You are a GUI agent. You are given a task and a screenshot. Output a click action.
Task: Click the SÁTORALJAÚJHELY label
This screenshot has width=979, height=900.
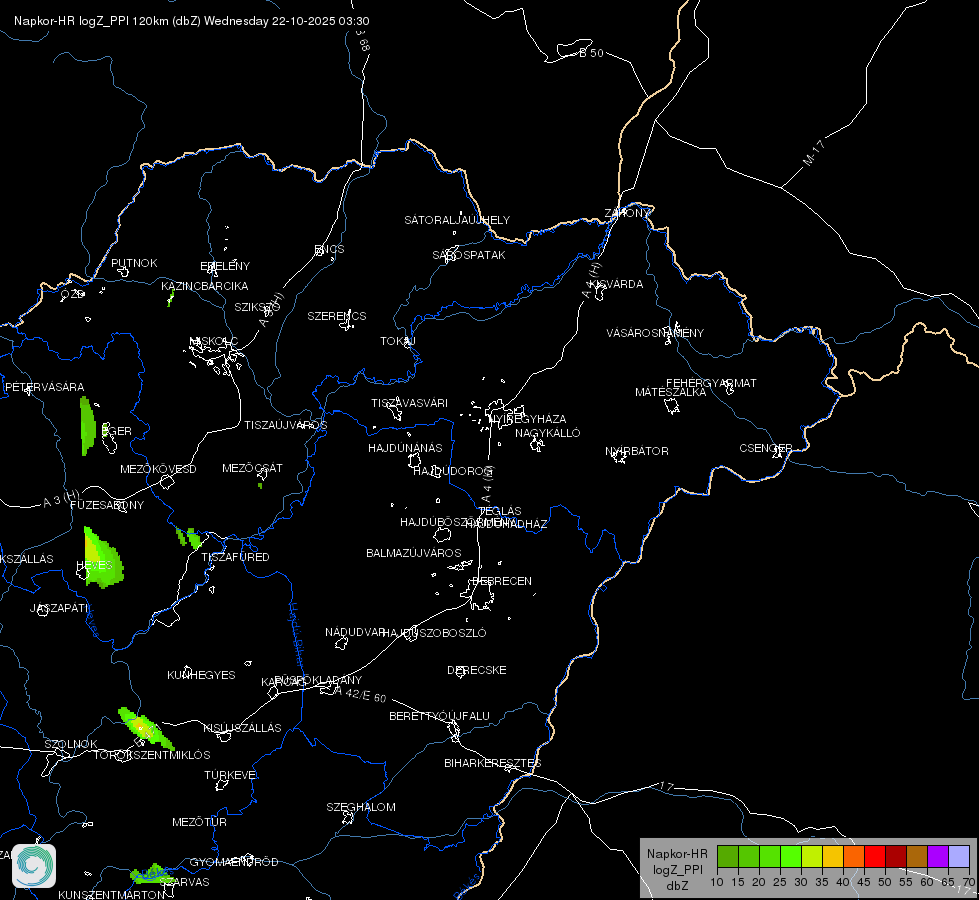457,220
